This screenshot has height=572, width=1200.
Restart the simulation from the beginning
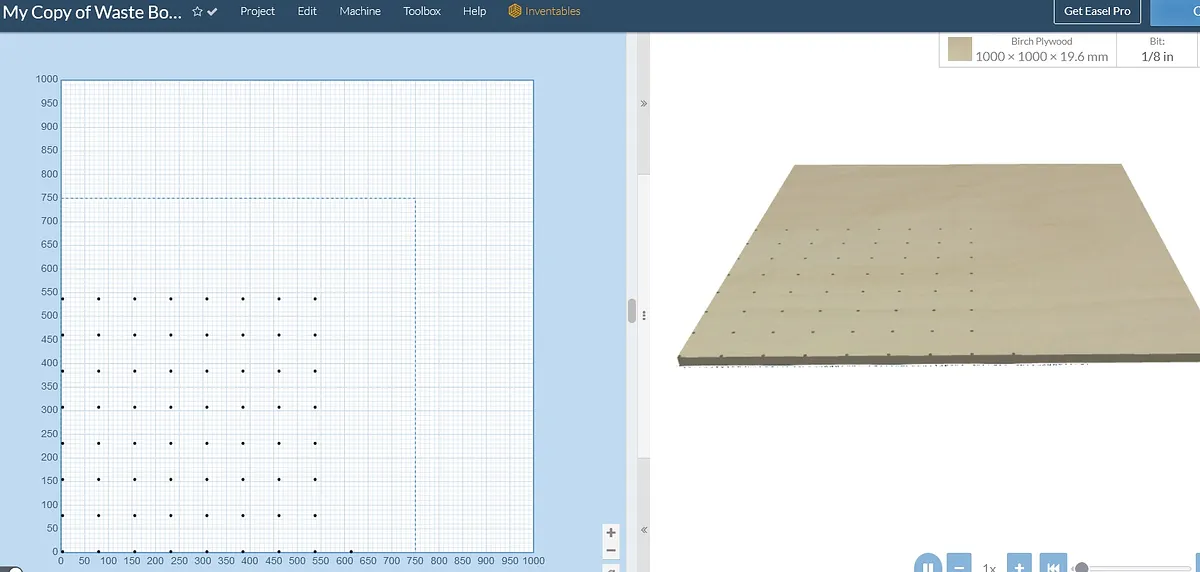point(1052,565)
